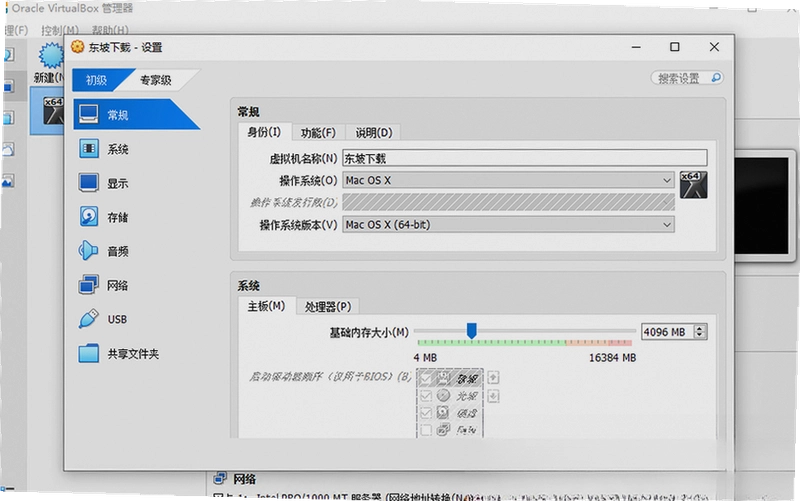This screenshot has height=501, width=800.
Task: Click the 网络 section icon in manager window
Action: 220,478
